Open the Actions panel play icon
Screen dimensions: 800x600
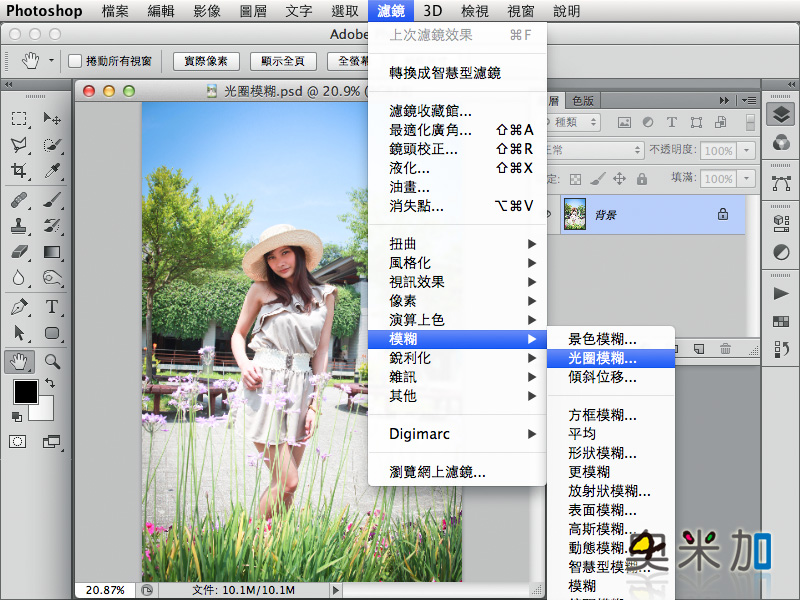pos(781,293)
